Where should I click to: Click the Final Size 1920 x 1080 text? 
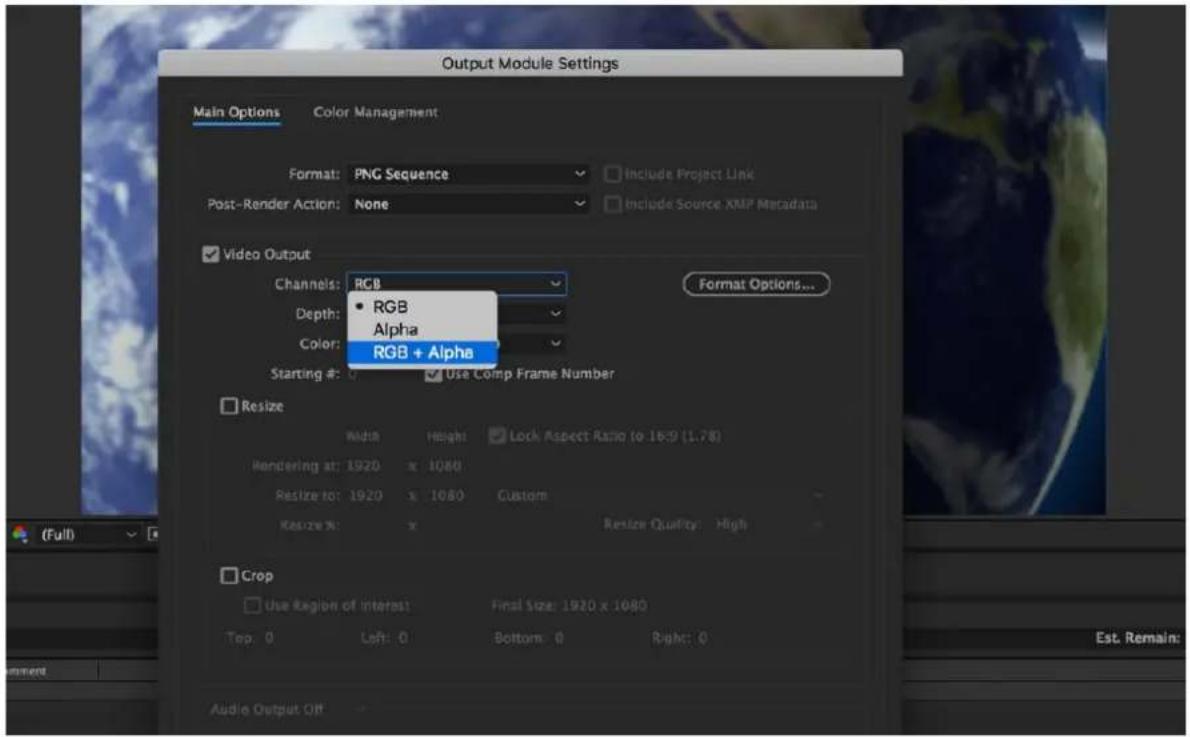569,606
